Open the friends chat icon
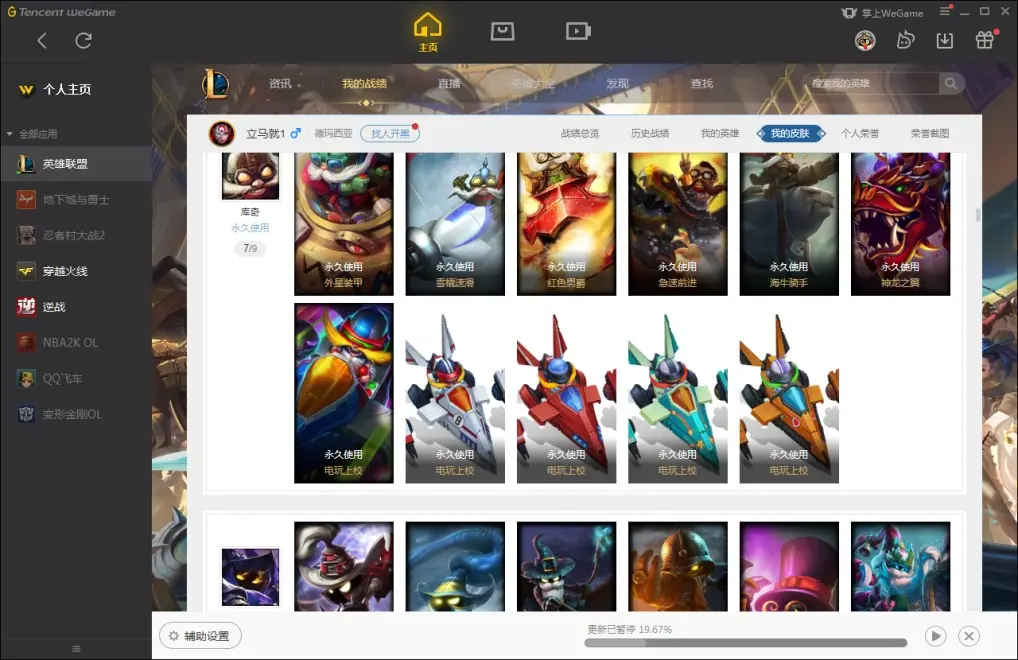The width and height of the screenshot is (1018, 660). tap(905, 41)
